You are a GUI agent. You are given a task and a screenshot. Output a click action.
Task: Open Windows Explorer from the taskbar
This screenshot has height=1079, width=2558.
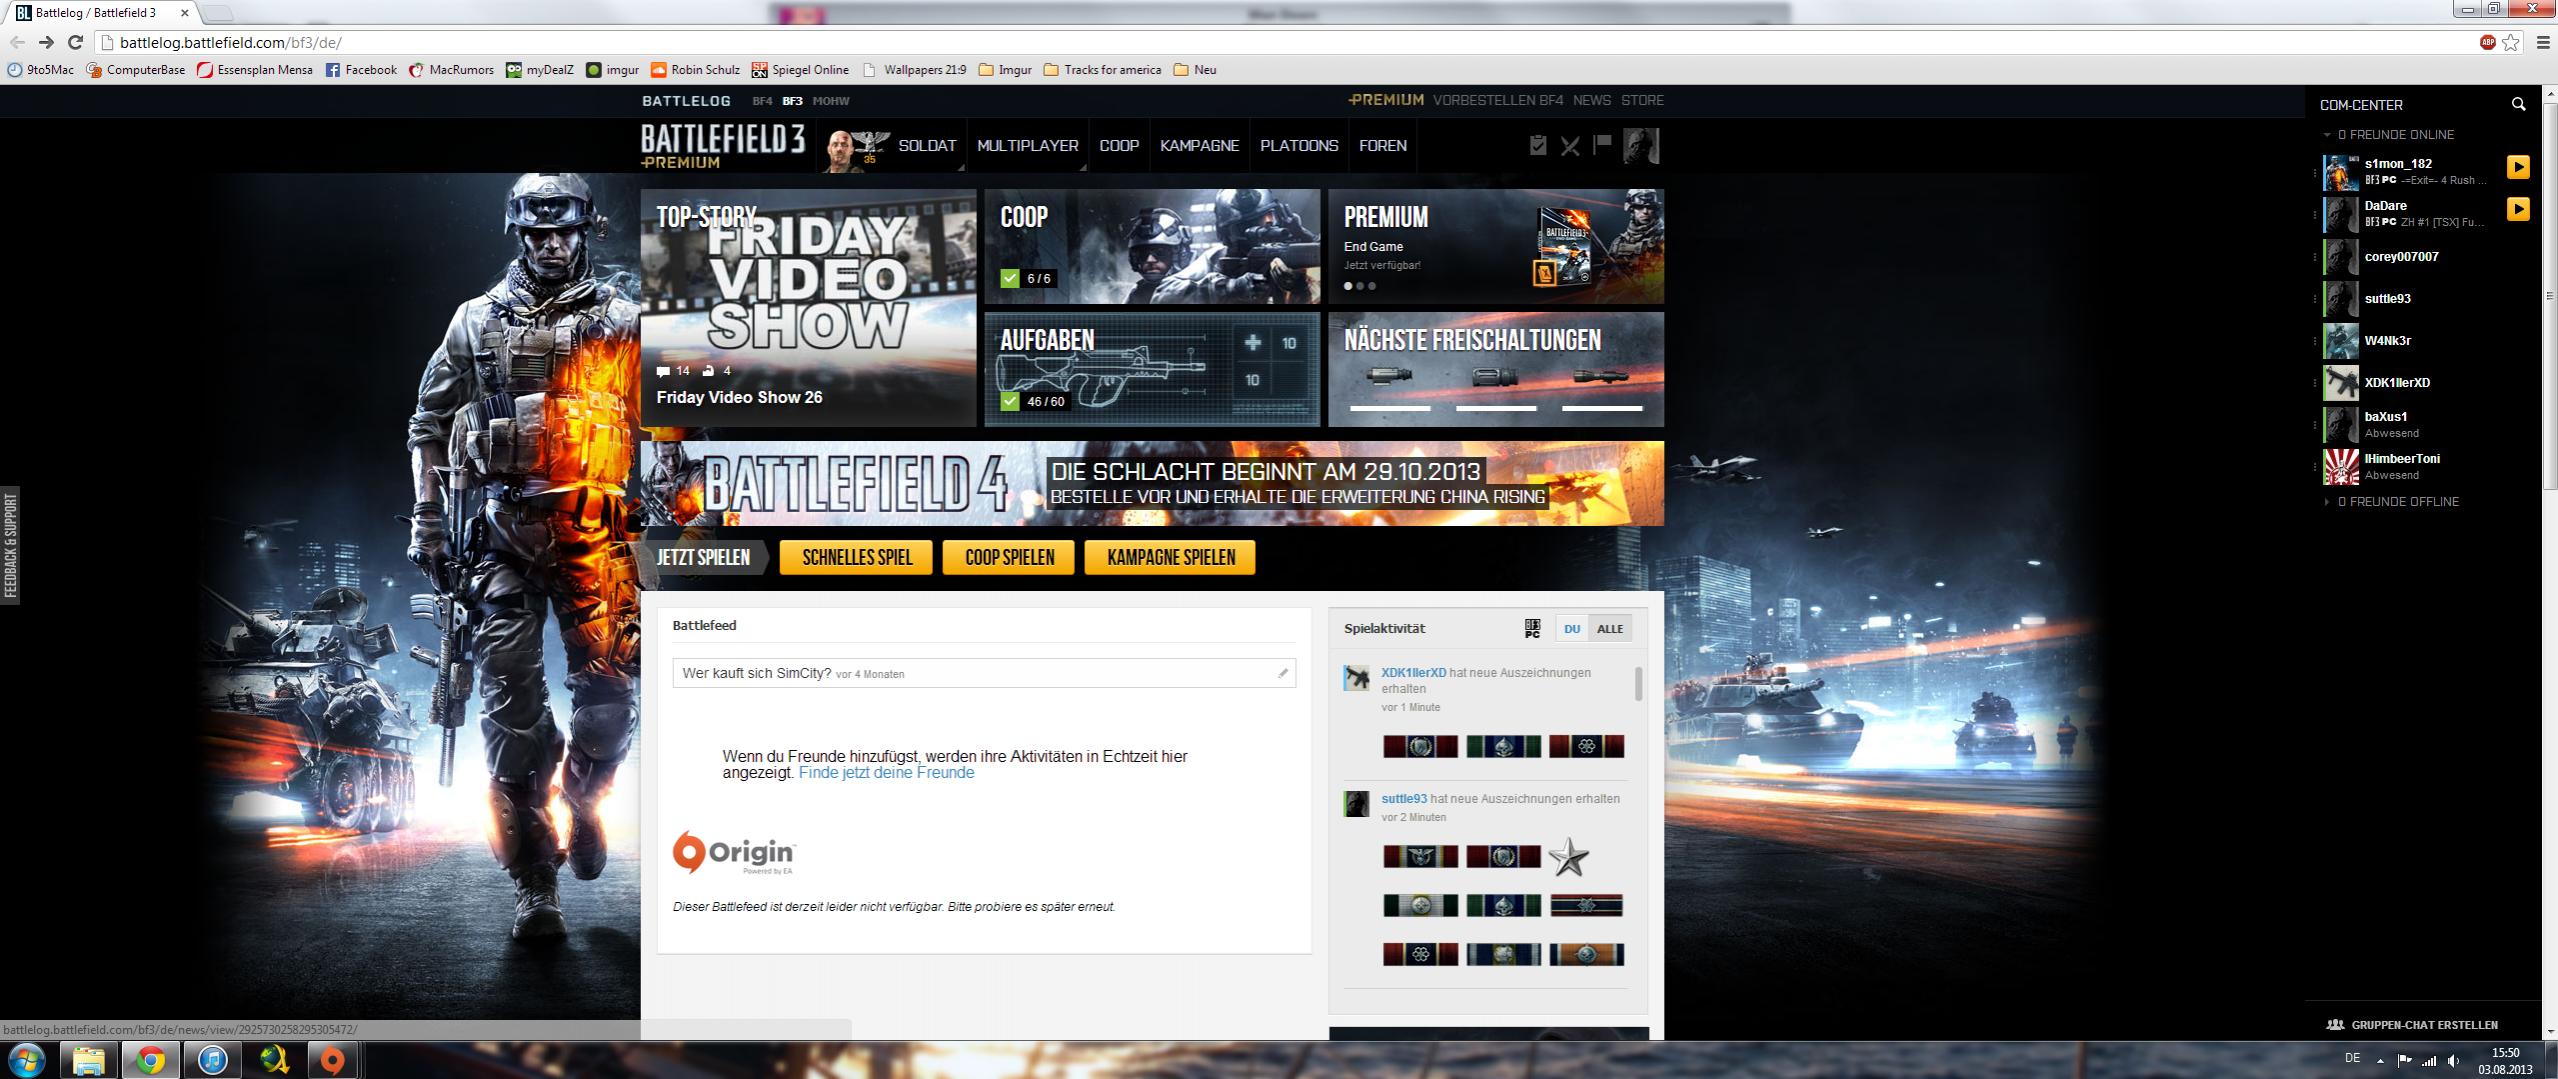coord(88,1060)
